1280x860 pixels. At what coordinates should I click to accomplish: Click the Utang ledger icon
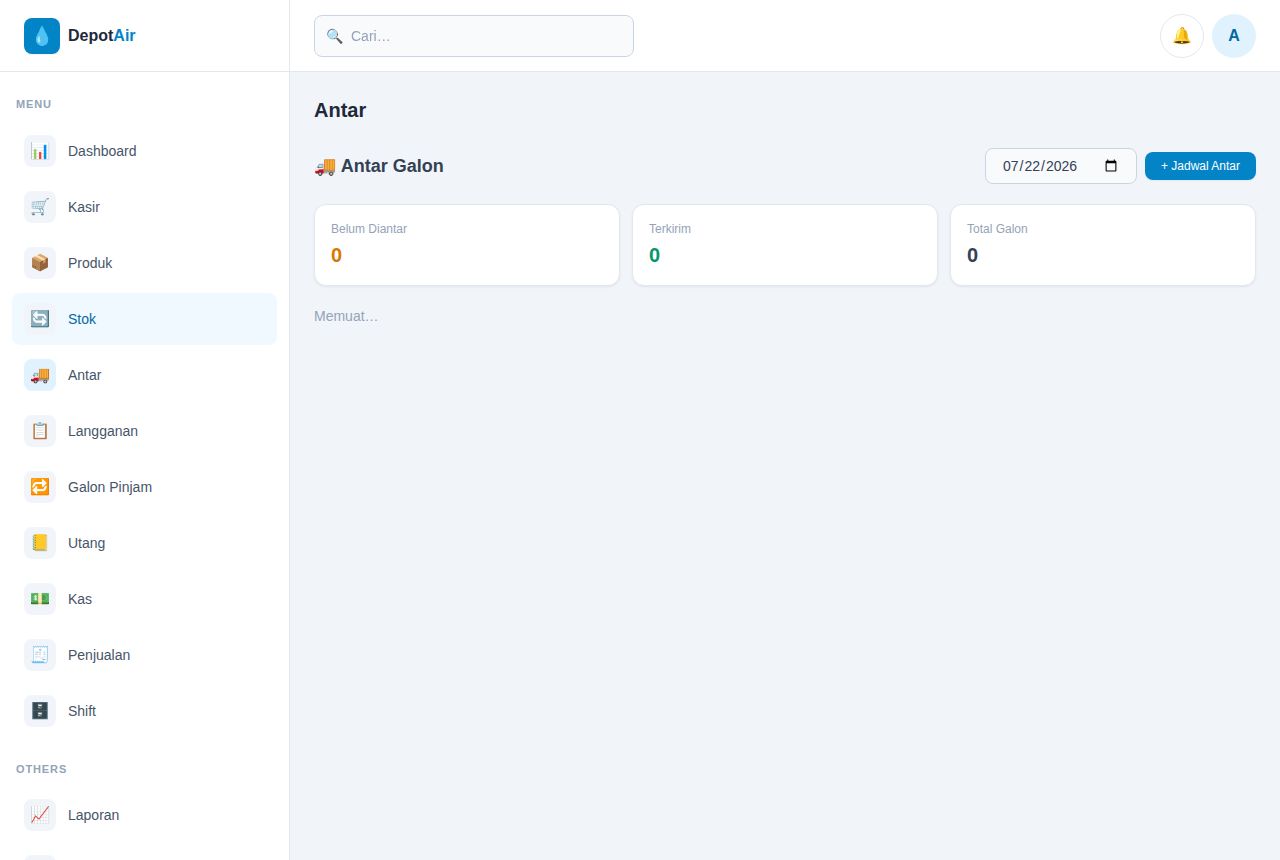click(x=40, y=543)
